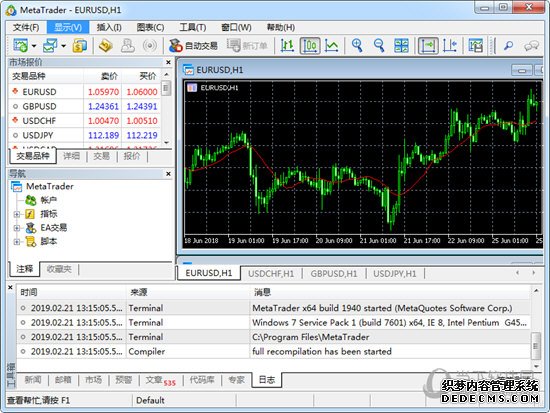Image resolution: width=550 pixels, height=413 pixels.
Task: Close the 市场报价 market watch panel
Action: click(168, 62)
